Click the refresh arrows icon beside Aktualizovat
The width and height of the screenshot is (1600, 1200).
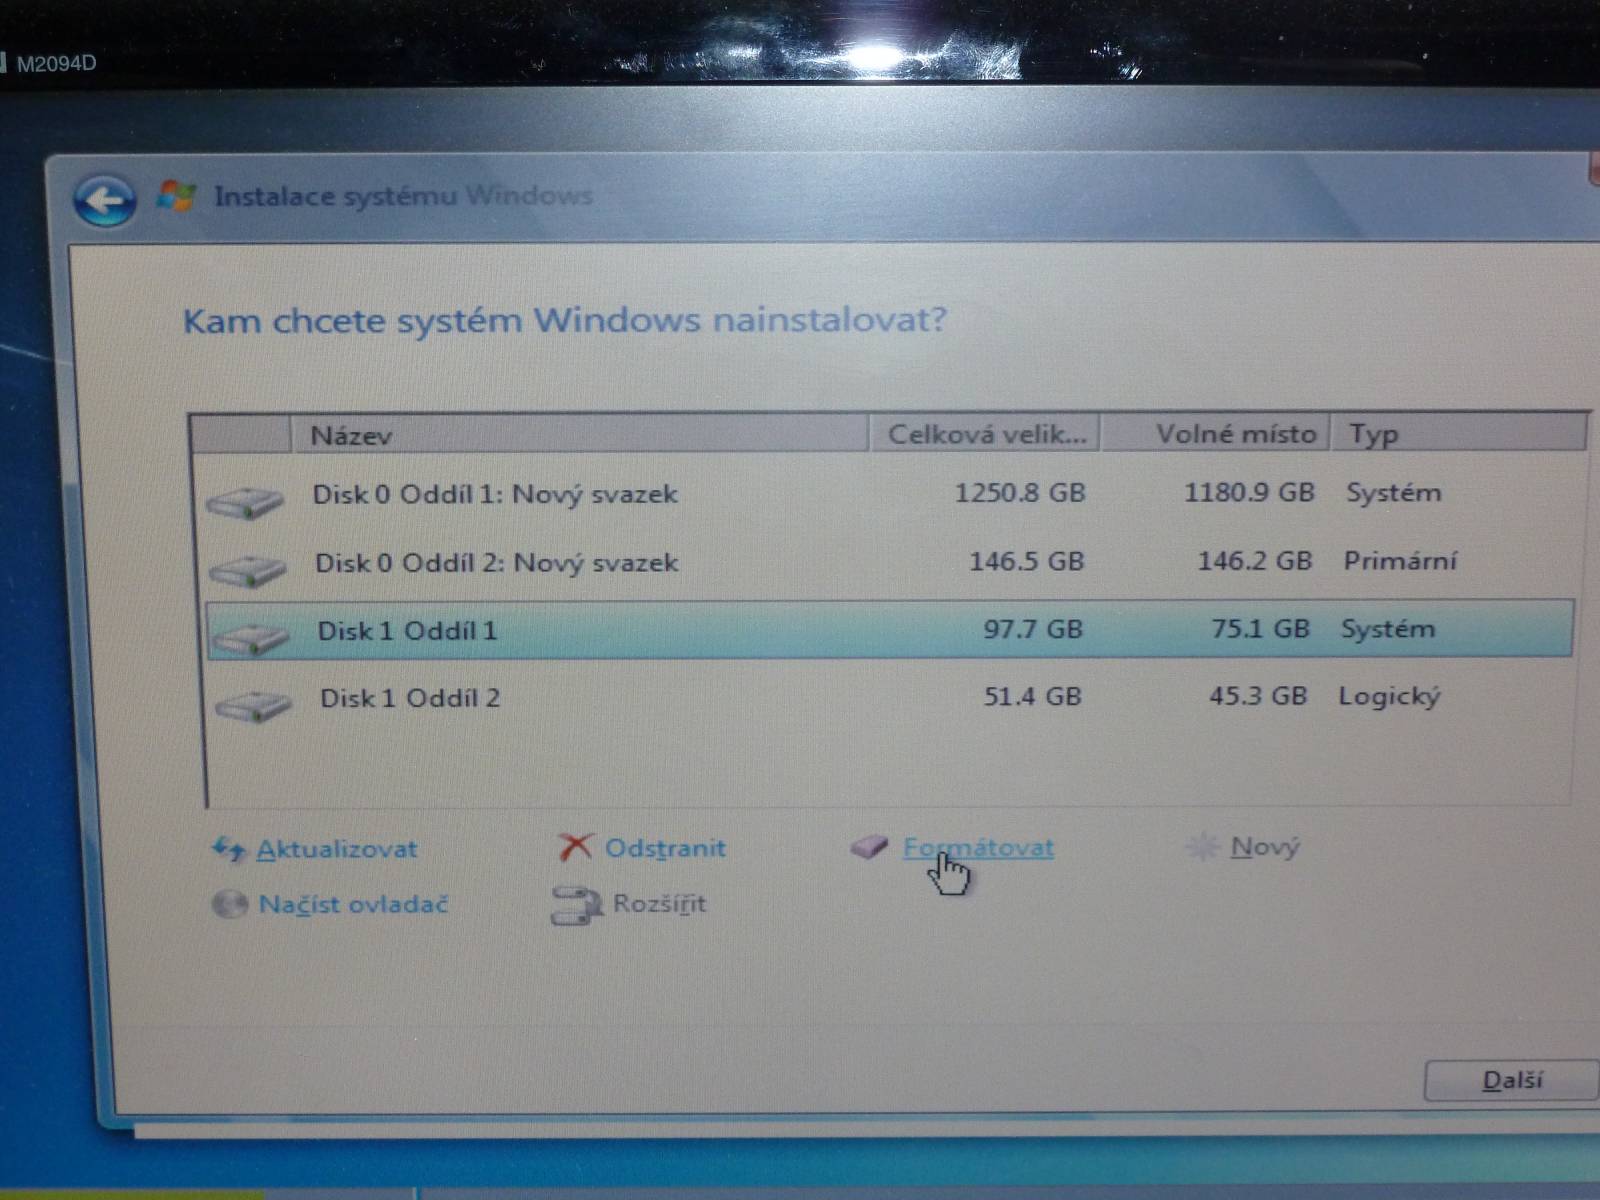pyautogui.click(x=229, y=849)
